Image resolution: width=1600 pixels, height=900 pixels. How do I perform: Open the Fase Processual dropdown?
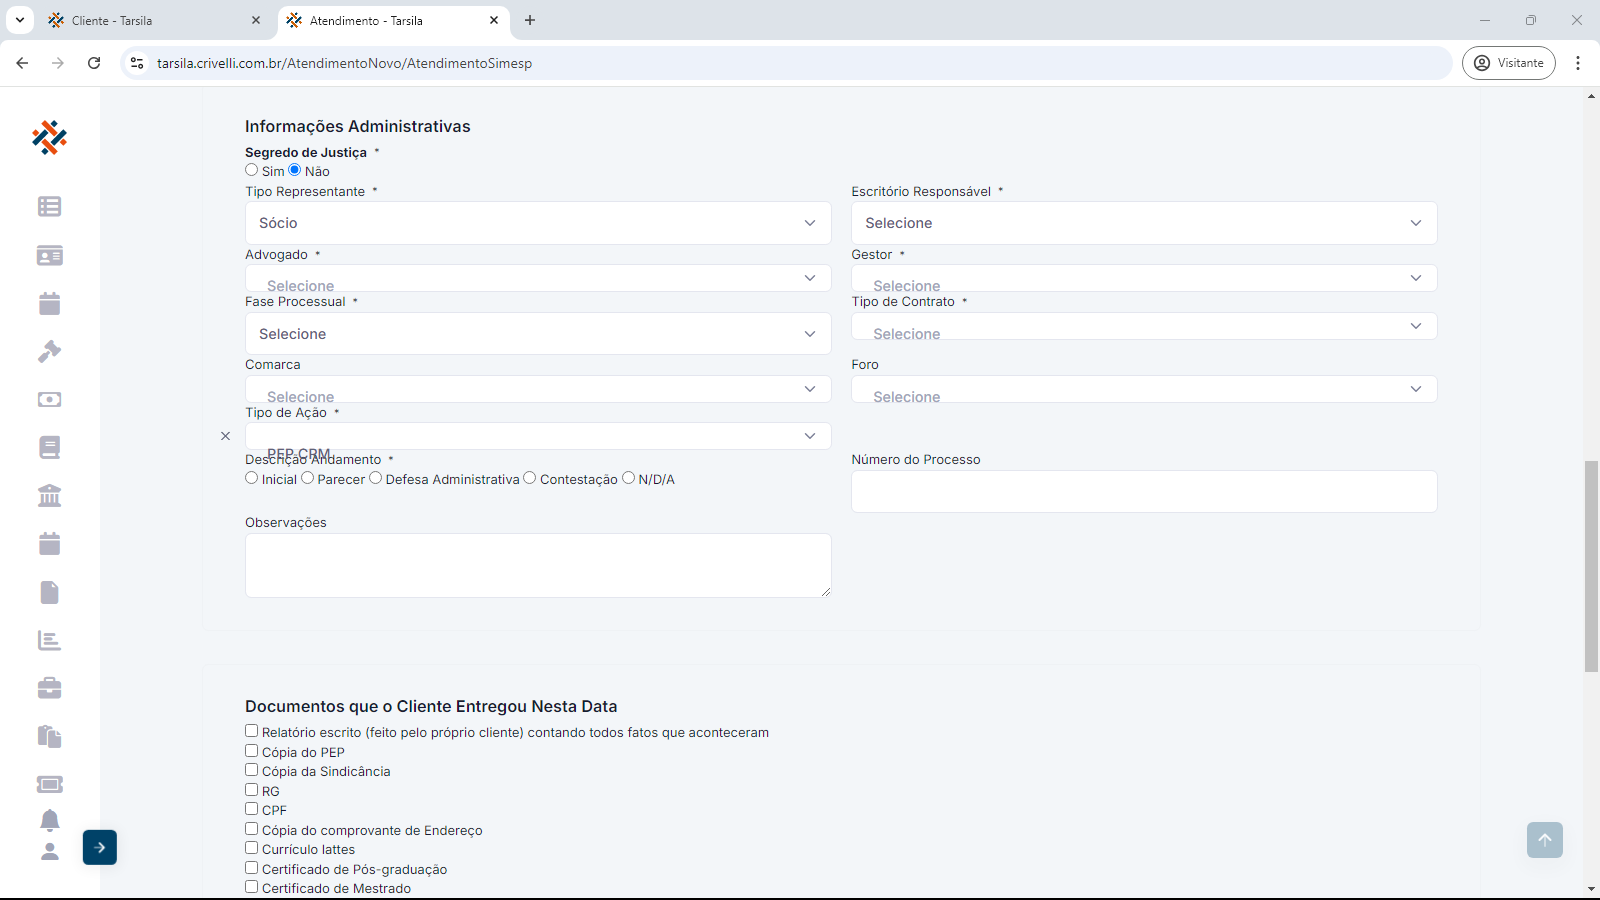[x=538, y=334]
